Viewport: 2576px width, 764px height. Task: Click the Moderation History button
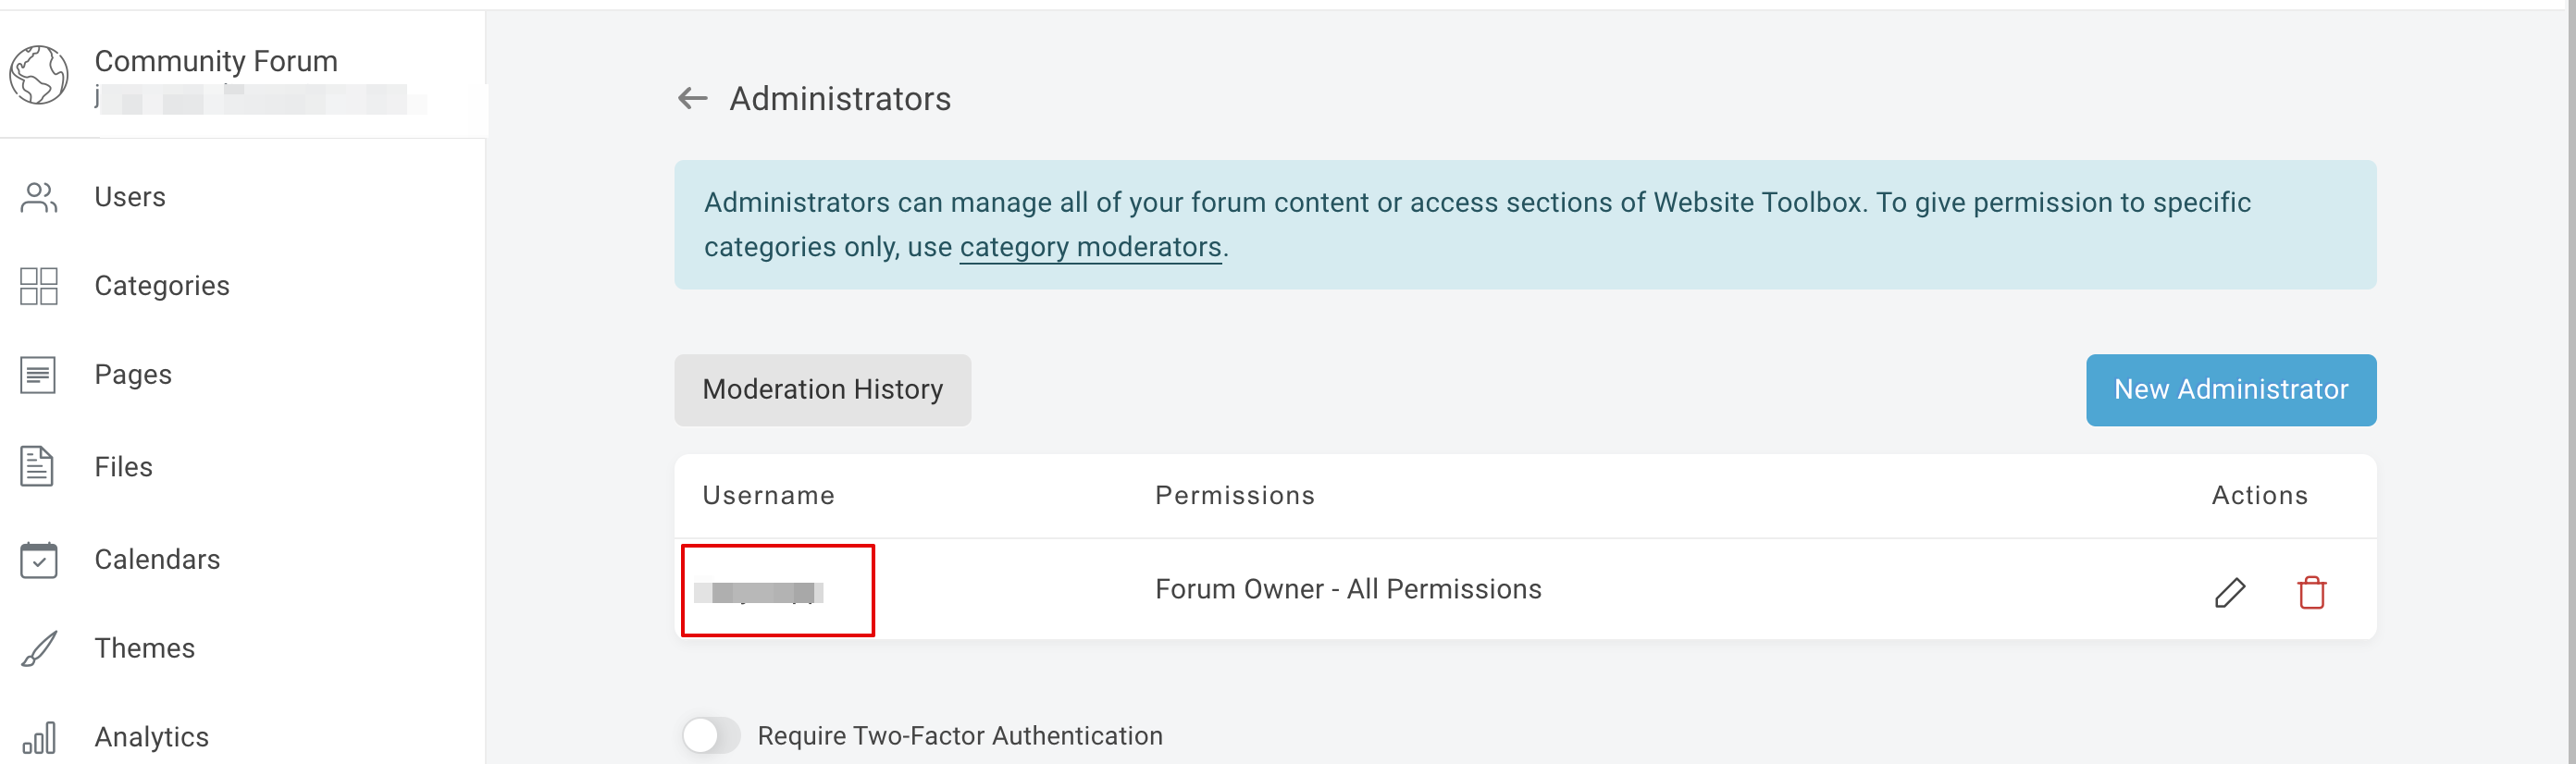pos(822,390)
